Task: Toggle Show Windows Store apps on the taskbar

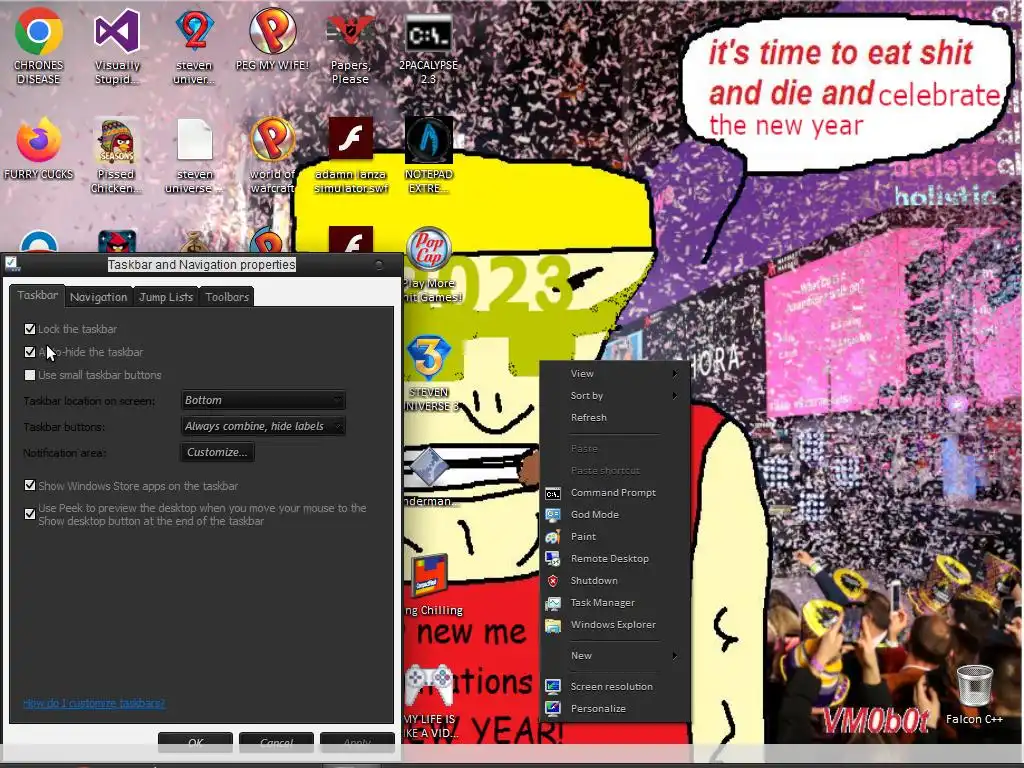Action: tap(30, 485)
